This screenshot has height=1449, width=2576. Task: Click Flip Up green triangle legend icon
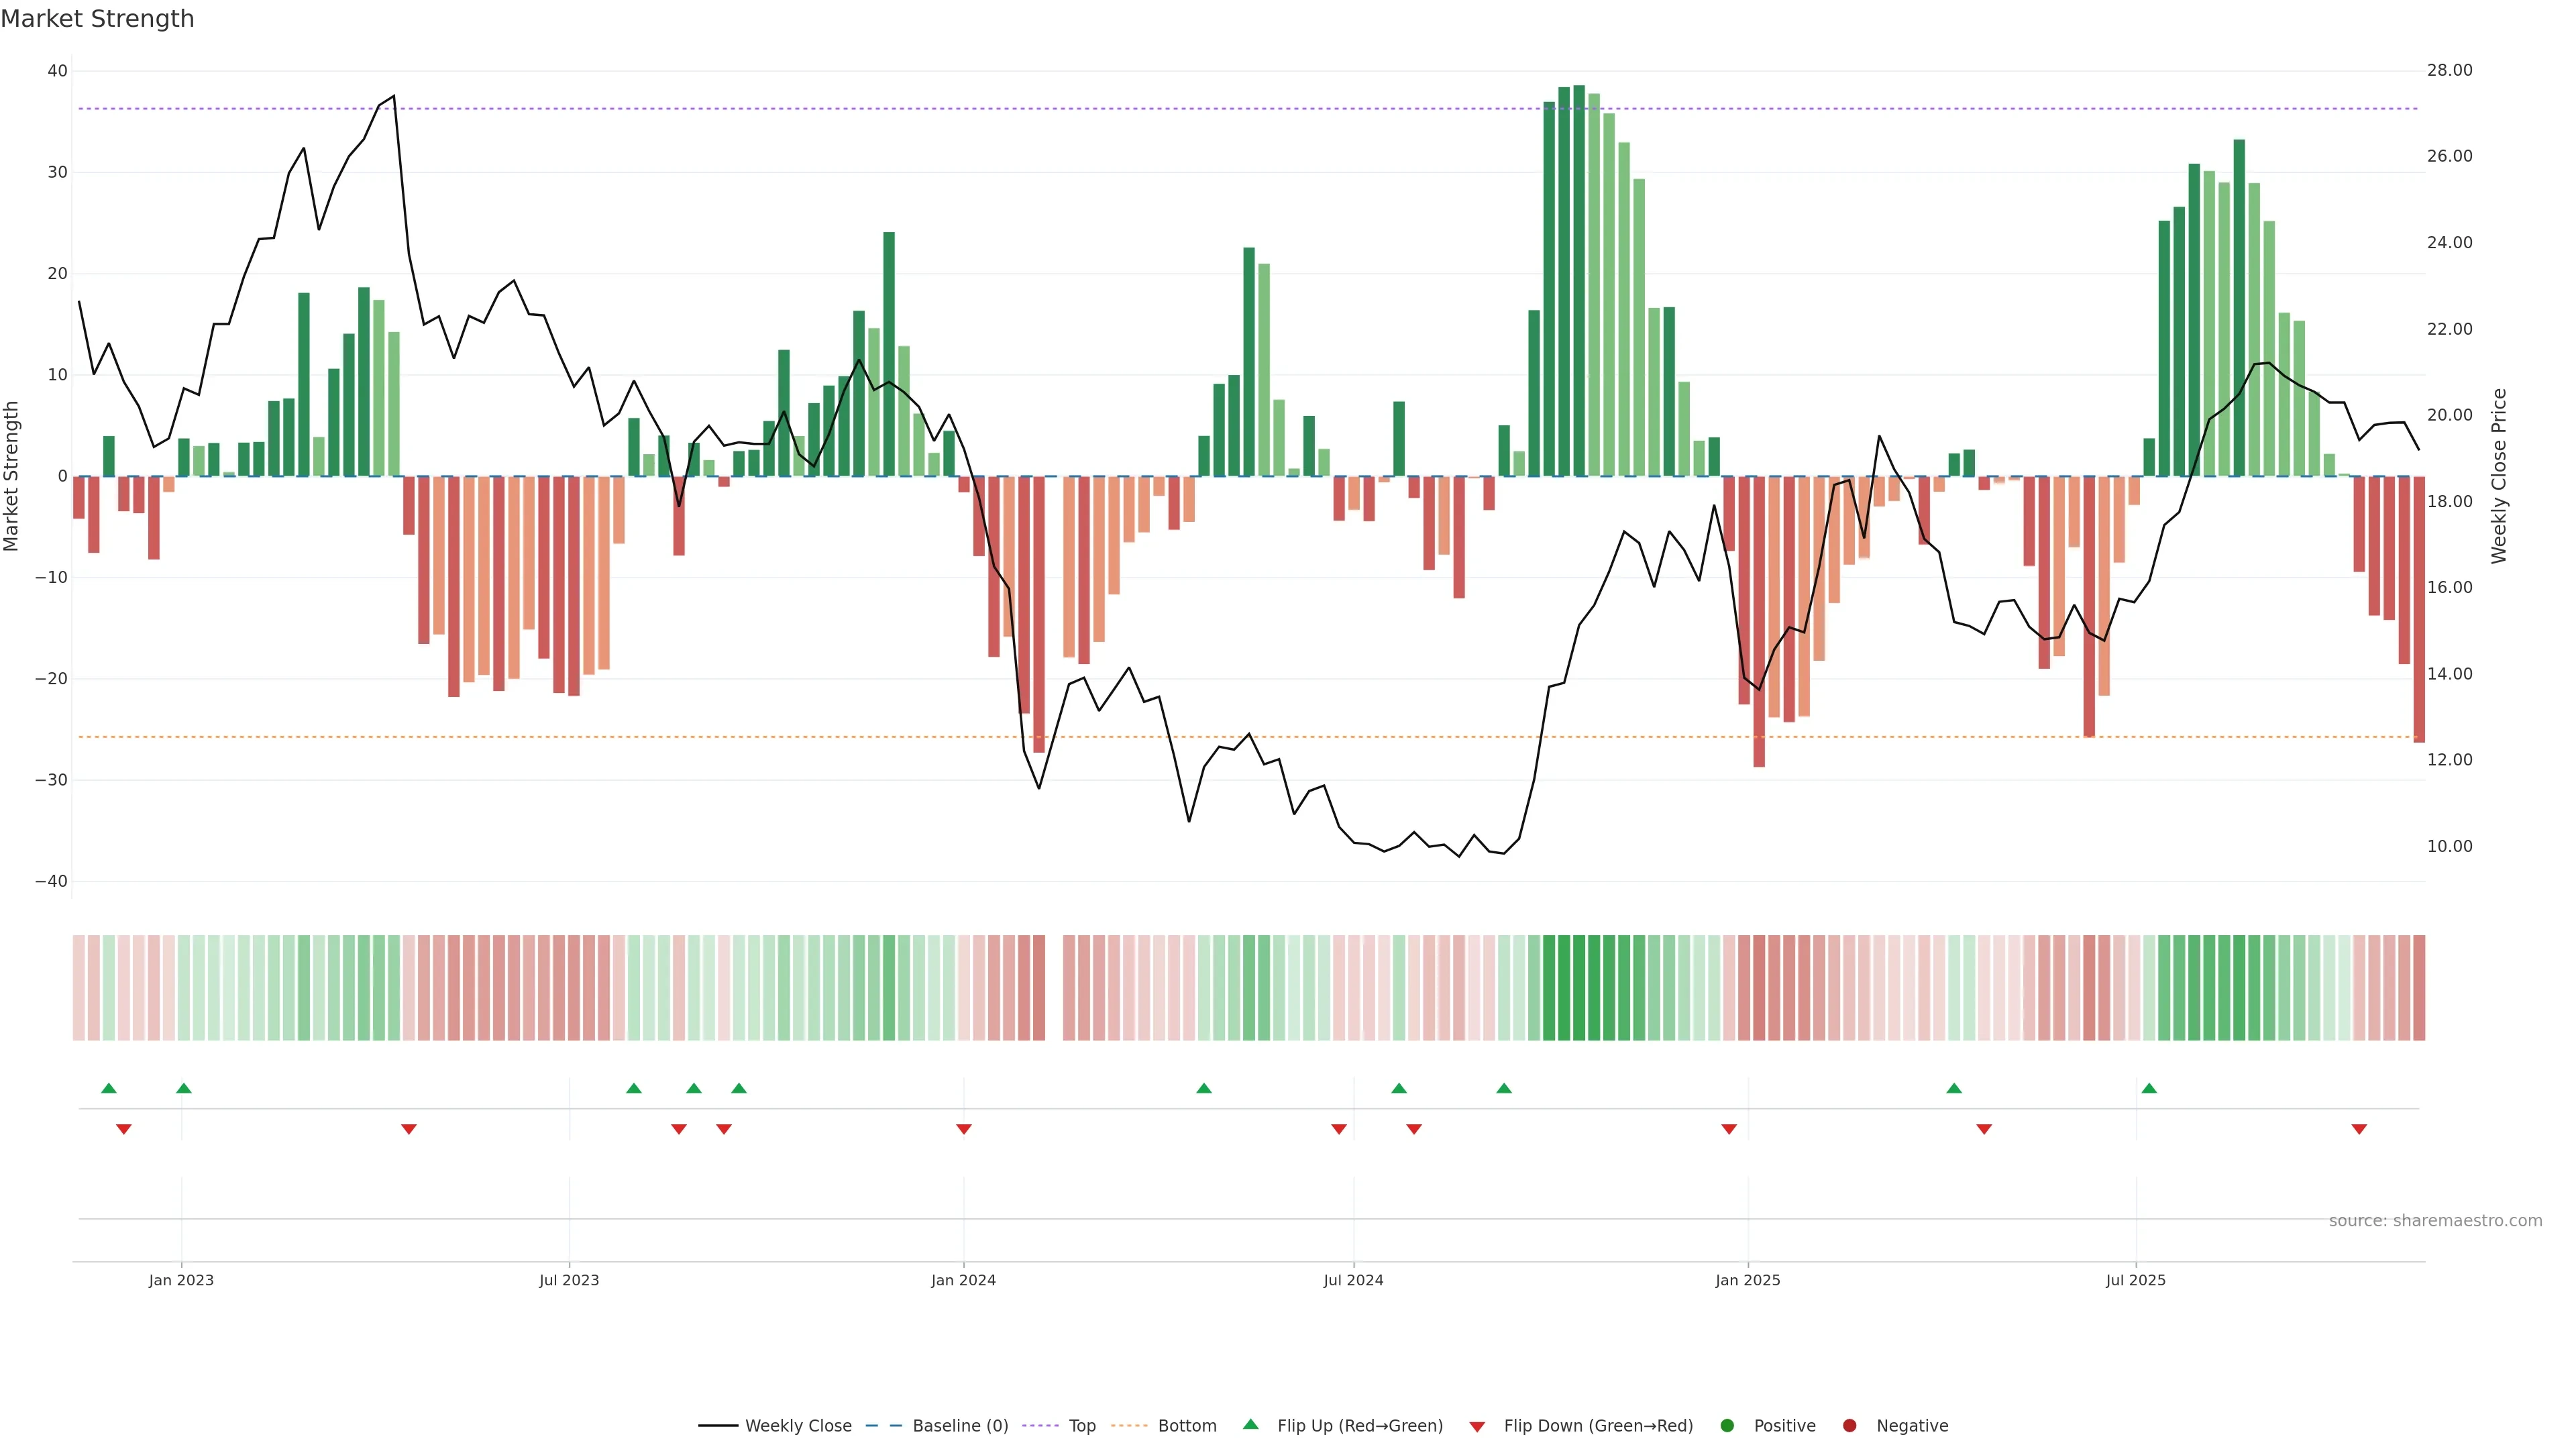point(1250,1424)
